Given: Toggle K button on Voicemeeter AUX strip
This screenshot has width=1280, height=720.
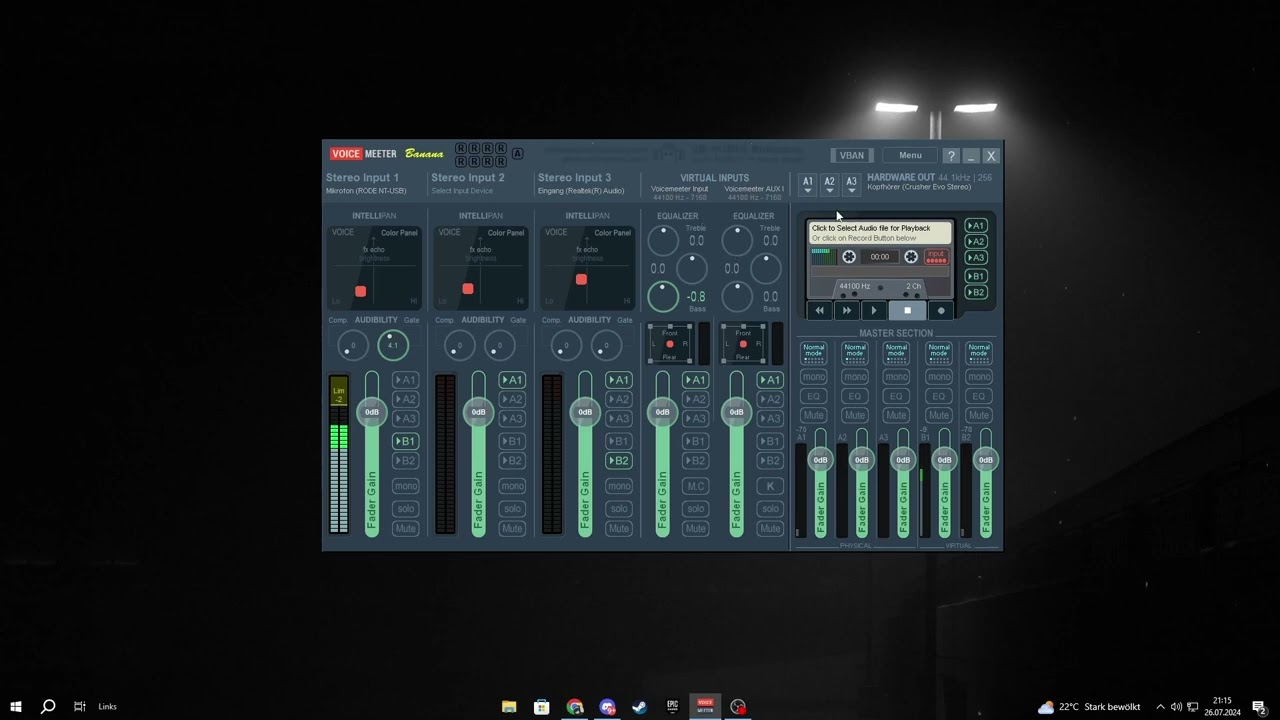Looking at the screenshot, I should pyautogui.click(x=770, y=486).
